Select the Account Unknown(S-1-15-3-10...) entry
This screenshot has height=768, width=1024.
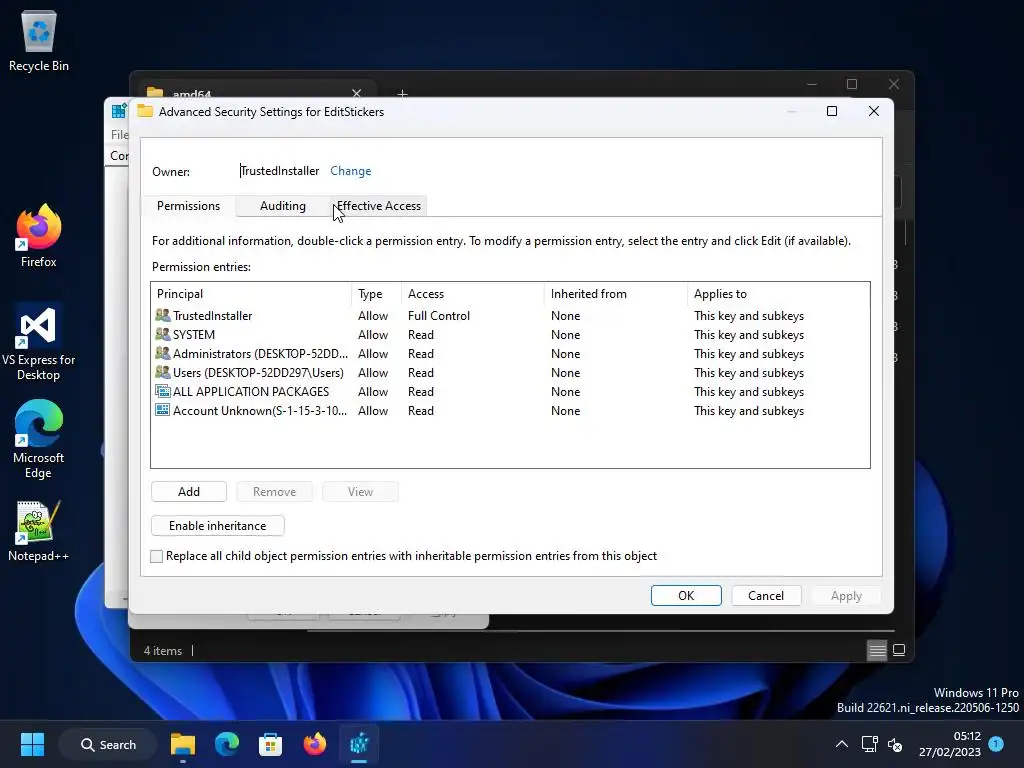click(x=510, y=410)
